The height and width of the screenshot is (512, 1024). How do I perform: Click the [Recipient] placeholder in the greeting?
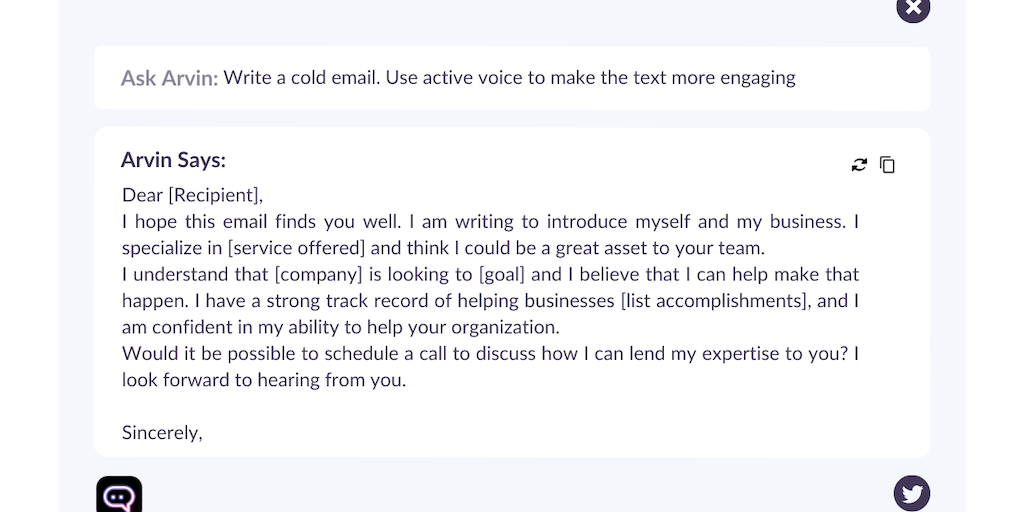pyautogui.click(x=215, y=195)
